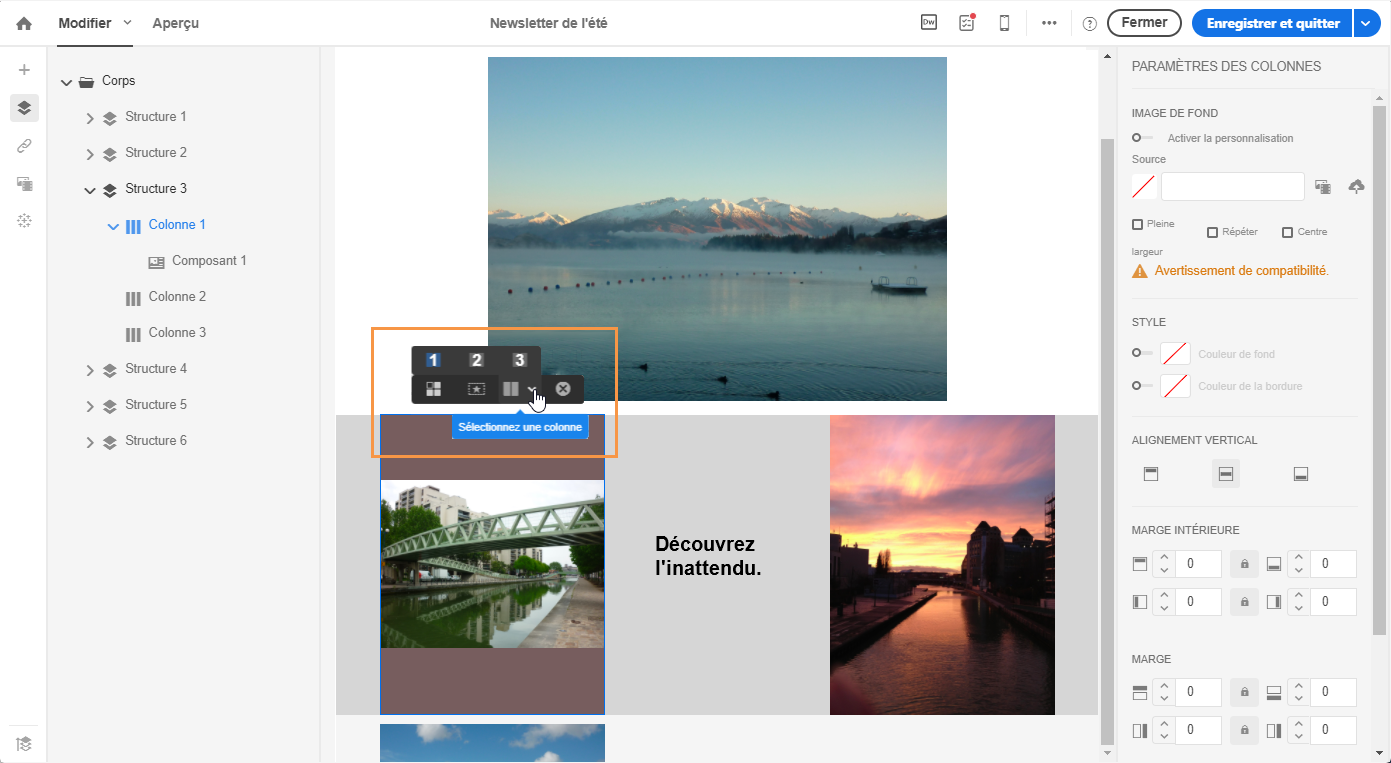The image size is (1391, 763).
Task: Click the Fermer button
Action: (1144, 23)
